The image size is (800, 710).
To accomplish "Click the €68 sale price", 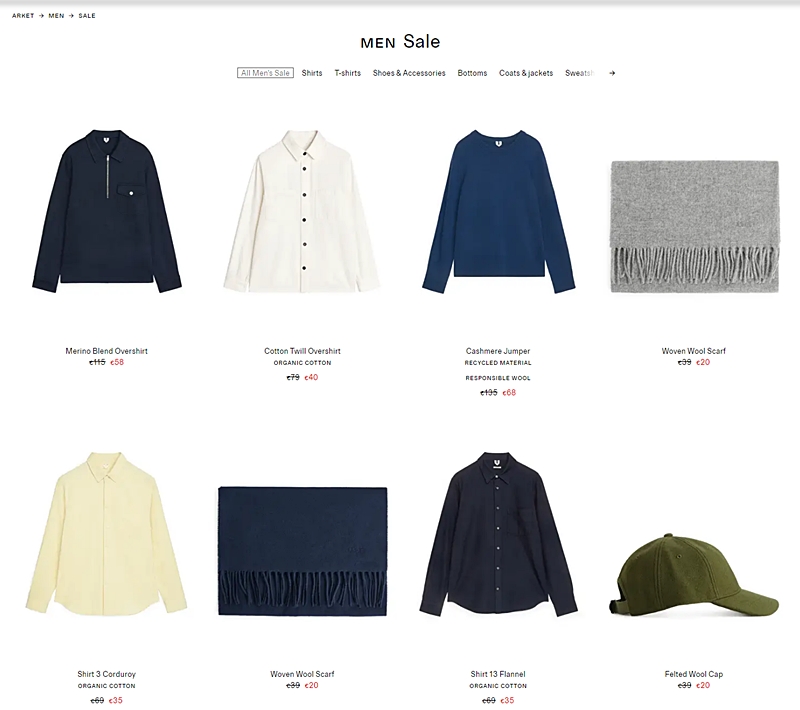I will [509, 393].
